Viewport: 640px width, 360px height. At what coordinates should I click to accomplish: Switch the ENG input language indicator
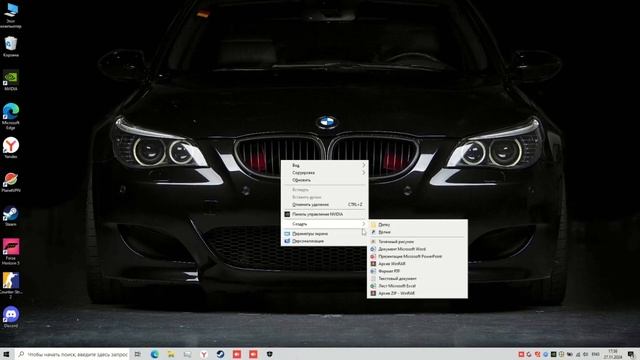click(596, 354)
